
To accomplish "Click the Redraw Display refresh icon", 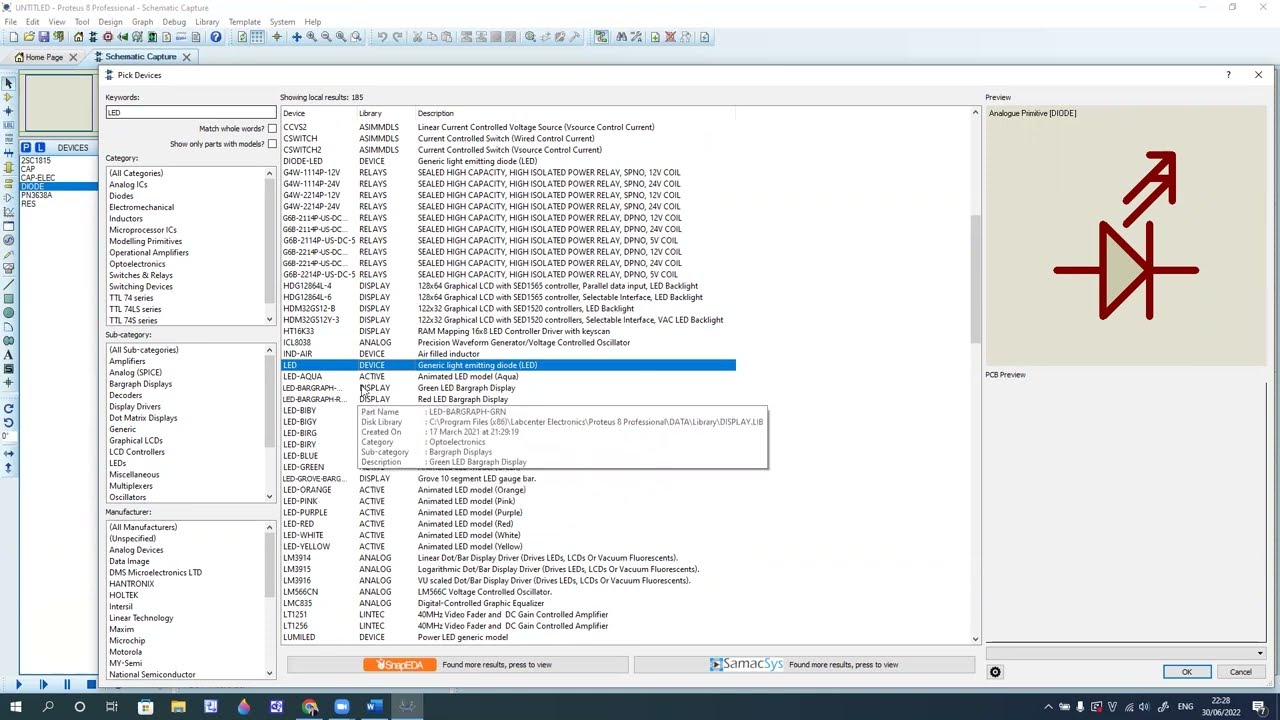I will click(242, 37).
